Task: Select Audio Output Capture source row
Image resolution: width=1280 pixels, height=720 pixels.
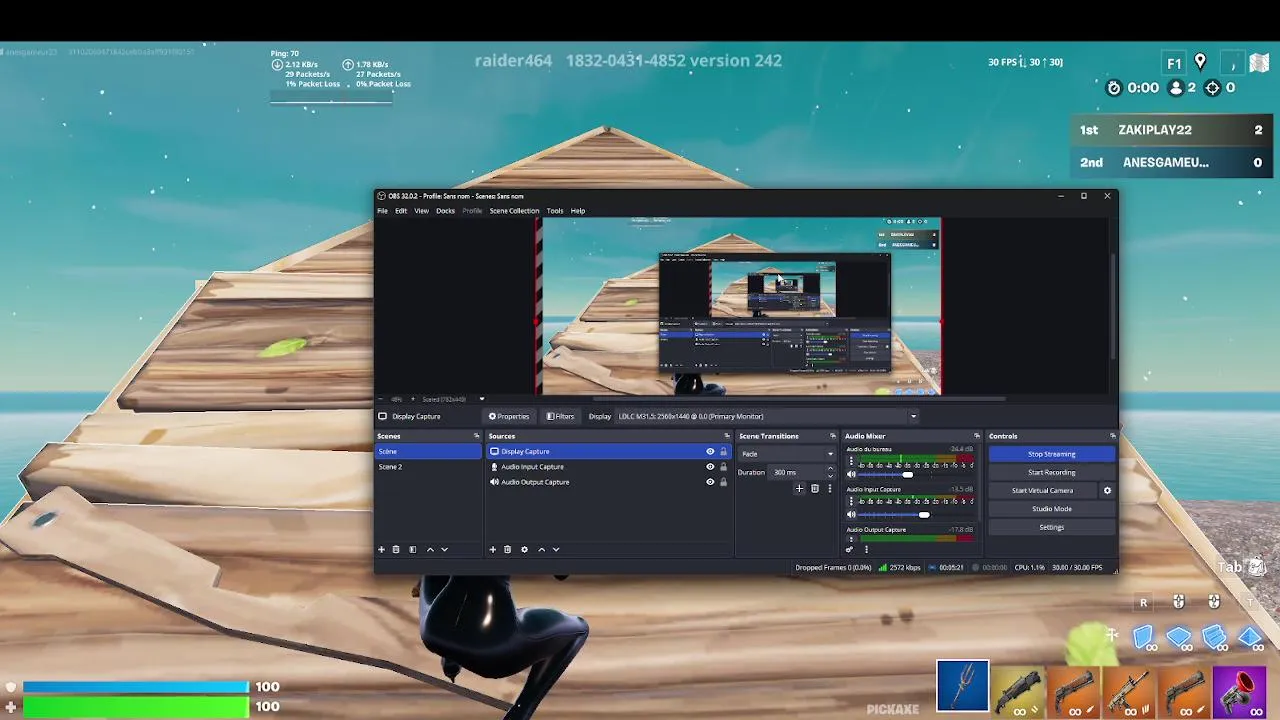Action: [x=608, y=482]
